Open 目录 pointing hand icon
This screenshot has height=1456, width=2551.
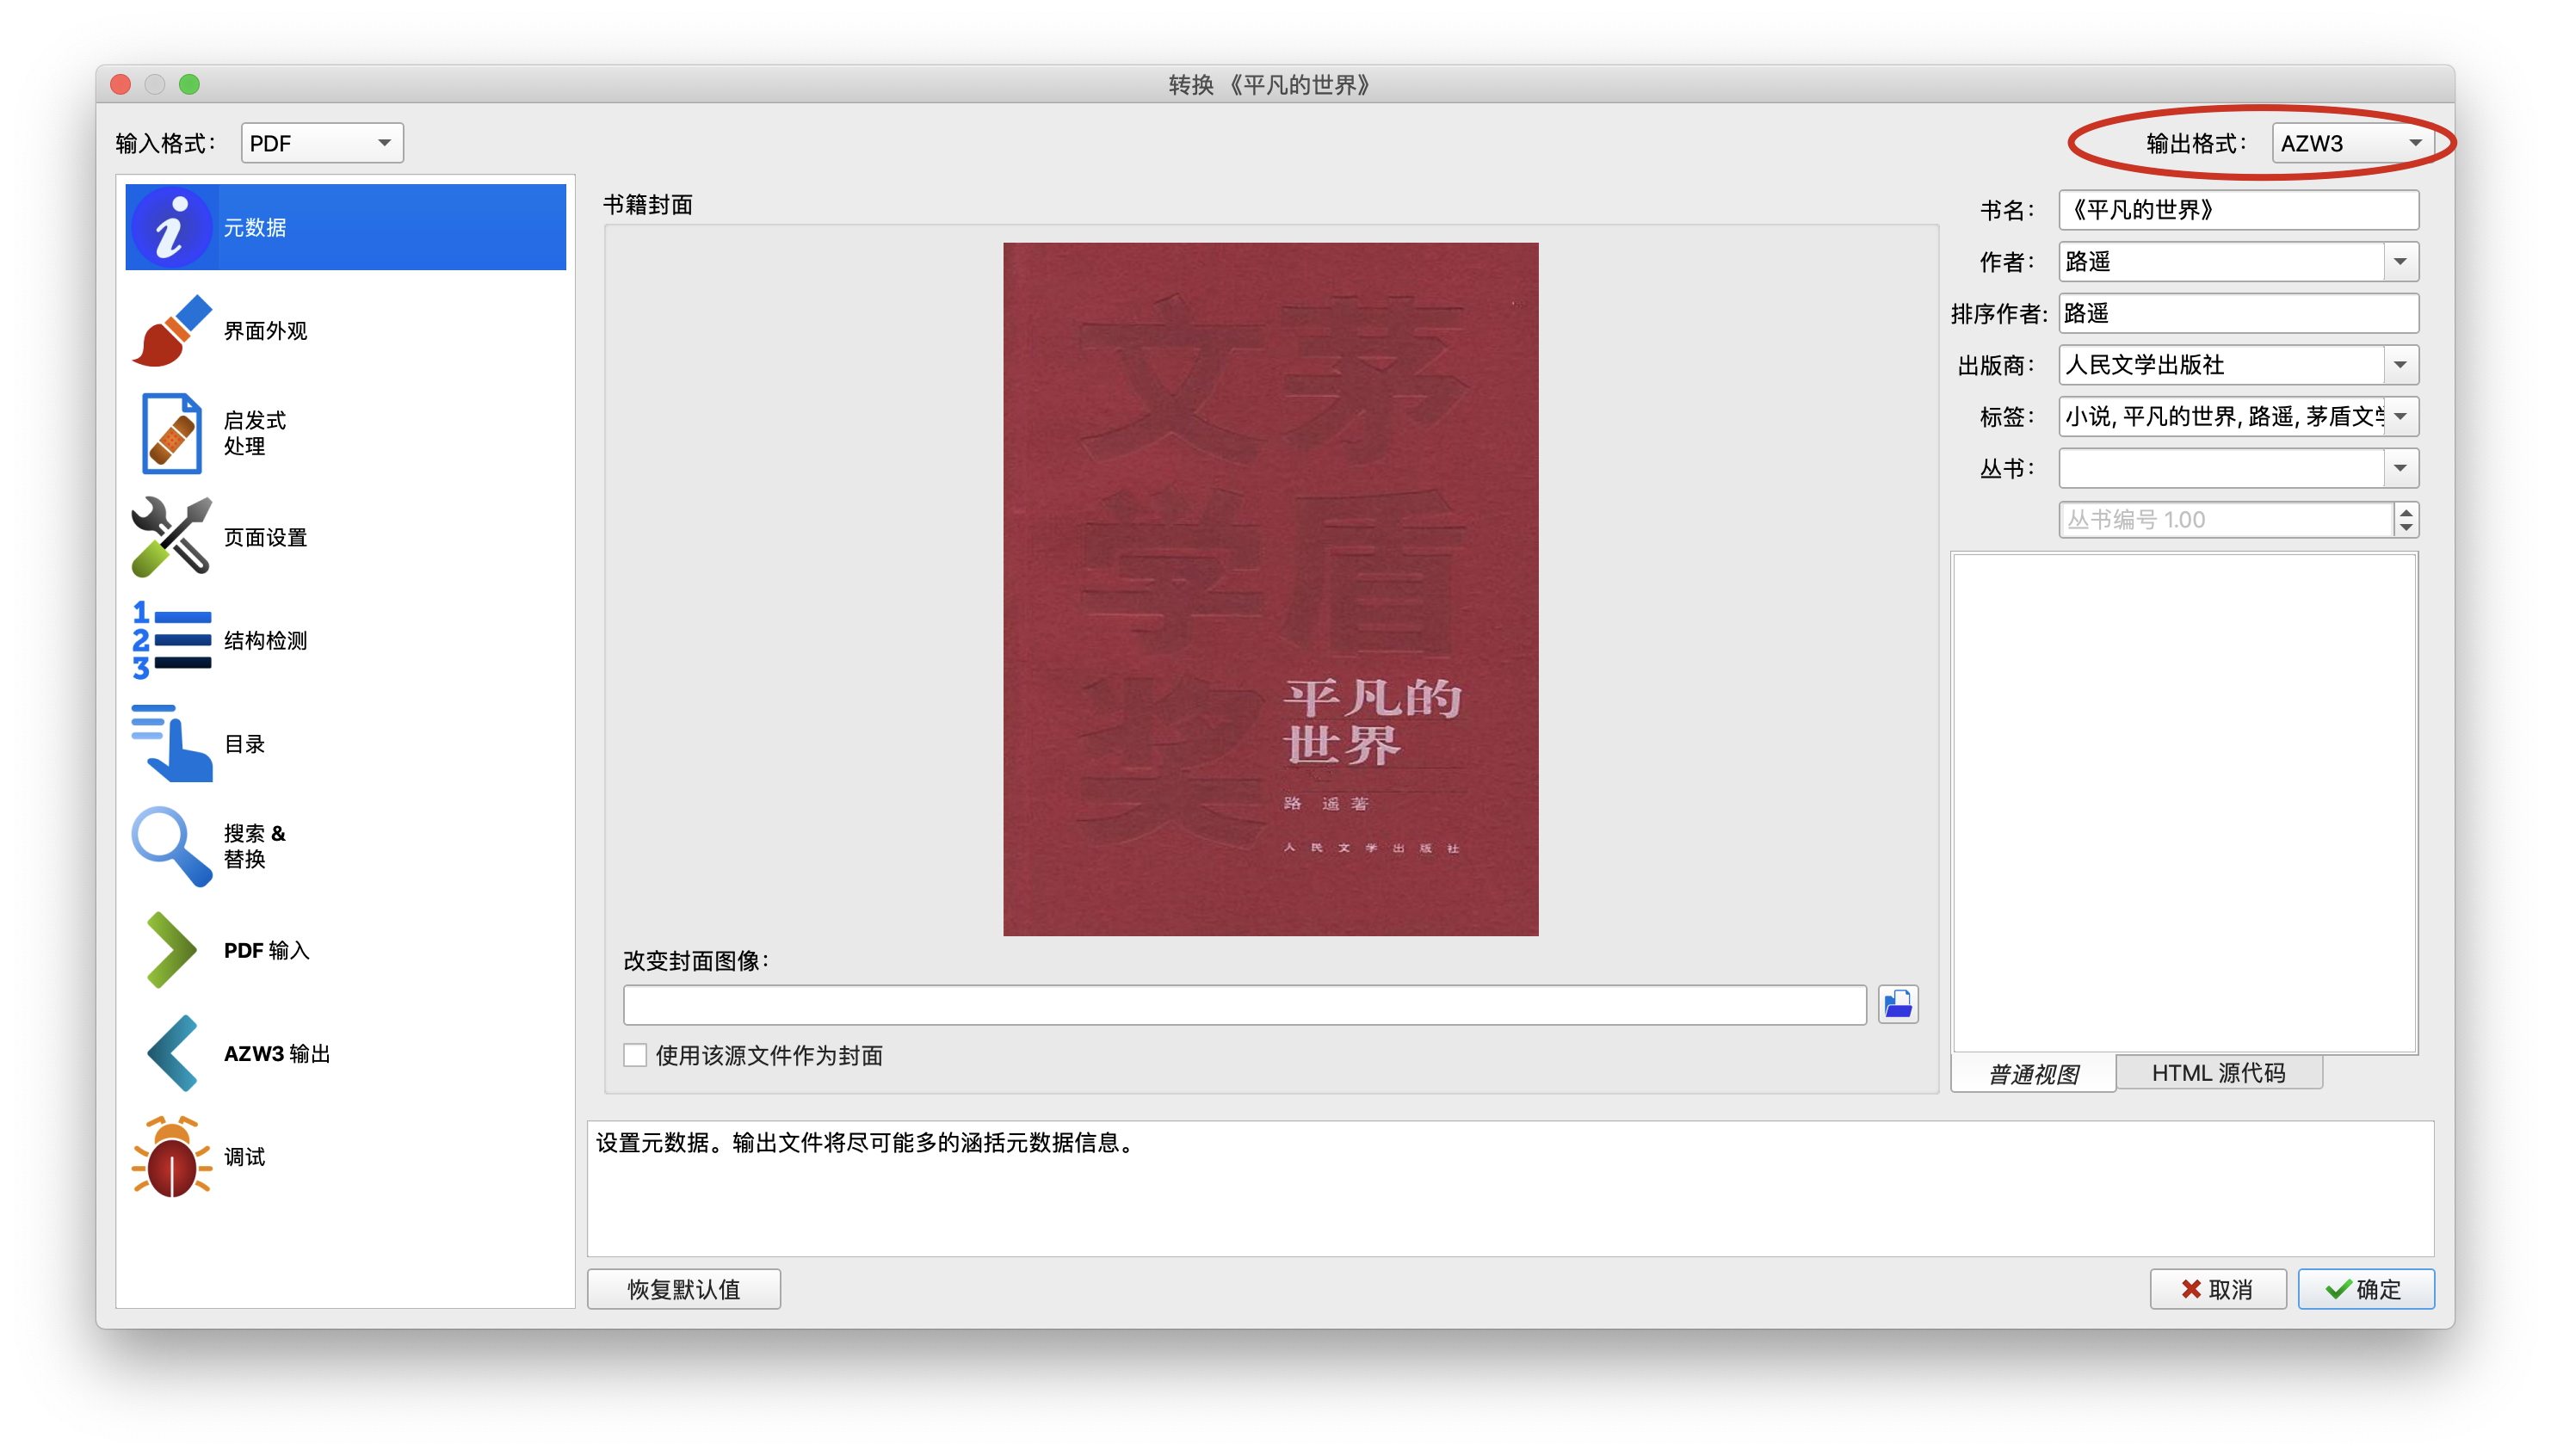(171, 743)
